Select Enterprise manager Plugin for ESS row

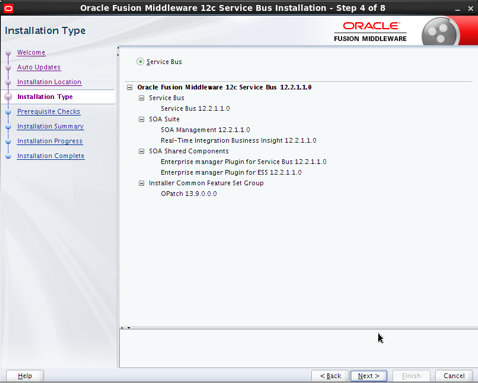[231, 173]
